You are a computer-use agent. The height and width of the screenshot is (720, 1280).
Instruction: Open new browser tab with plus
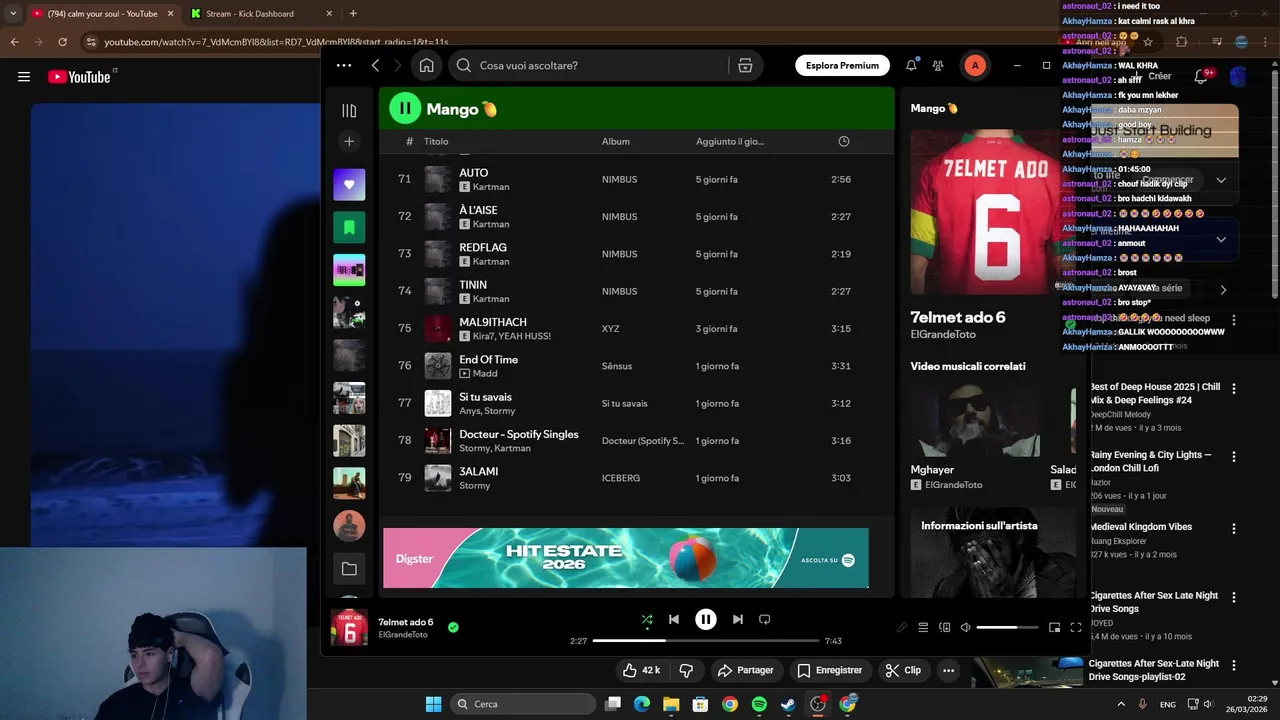(353, 14)
